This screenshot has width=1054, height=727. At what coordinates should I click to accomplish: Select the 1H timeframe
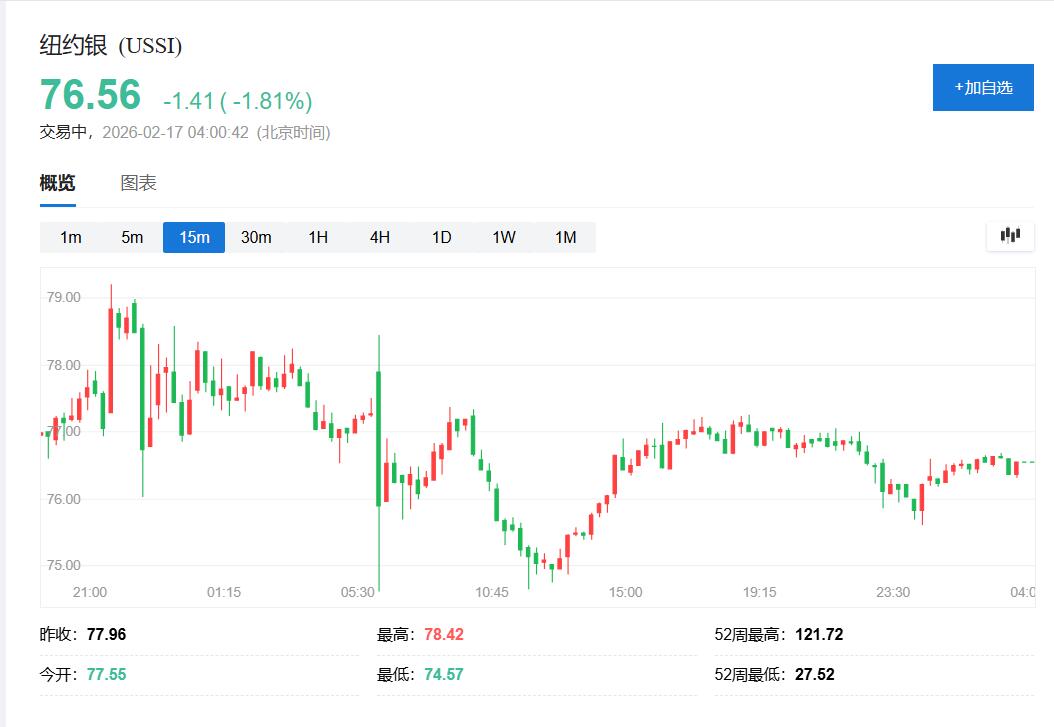coord(317,237)
